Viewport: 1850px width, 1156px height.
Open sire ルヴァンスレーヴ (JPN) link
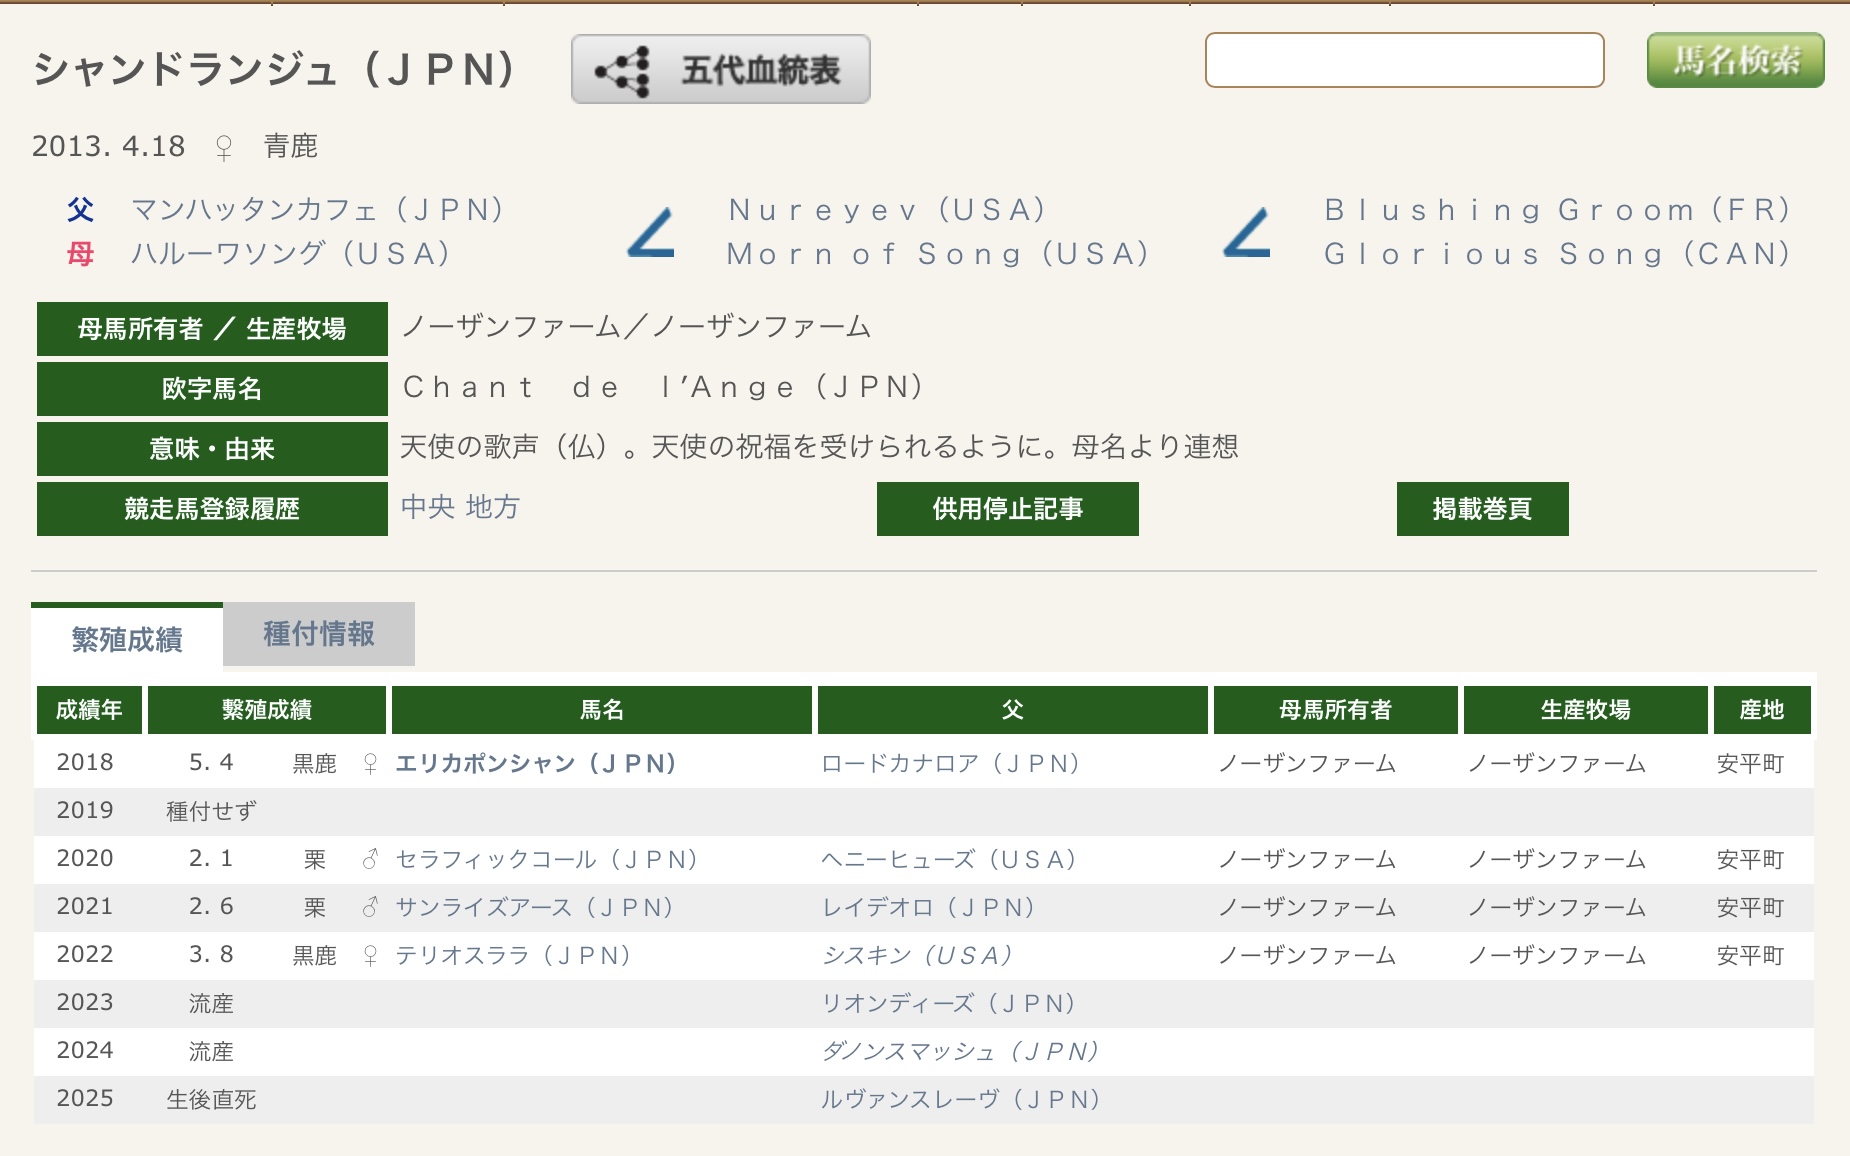[x=960, y=1100]
